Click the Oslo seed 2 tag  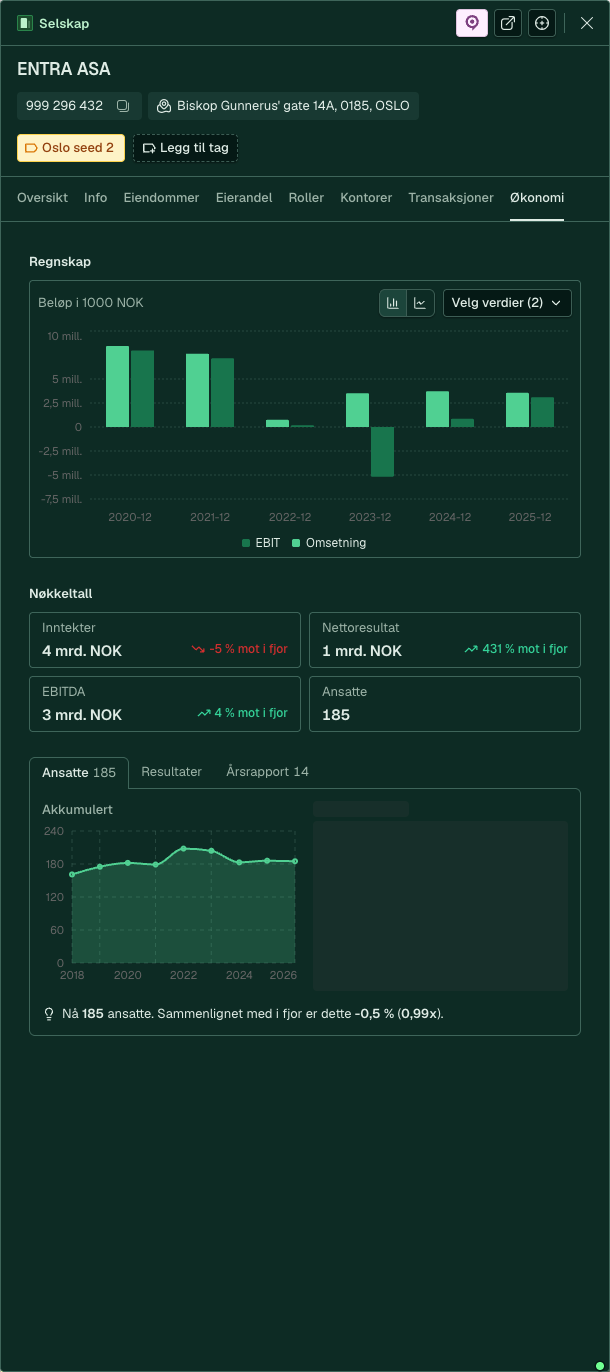pos(71,148)
